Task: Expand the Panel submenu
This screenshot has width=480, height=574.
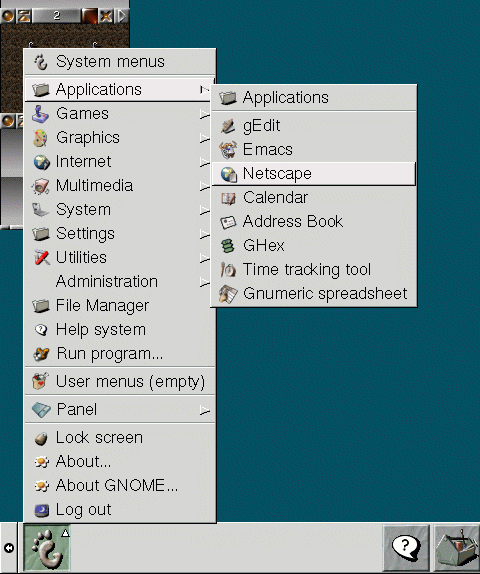Action: coord(120,409)
